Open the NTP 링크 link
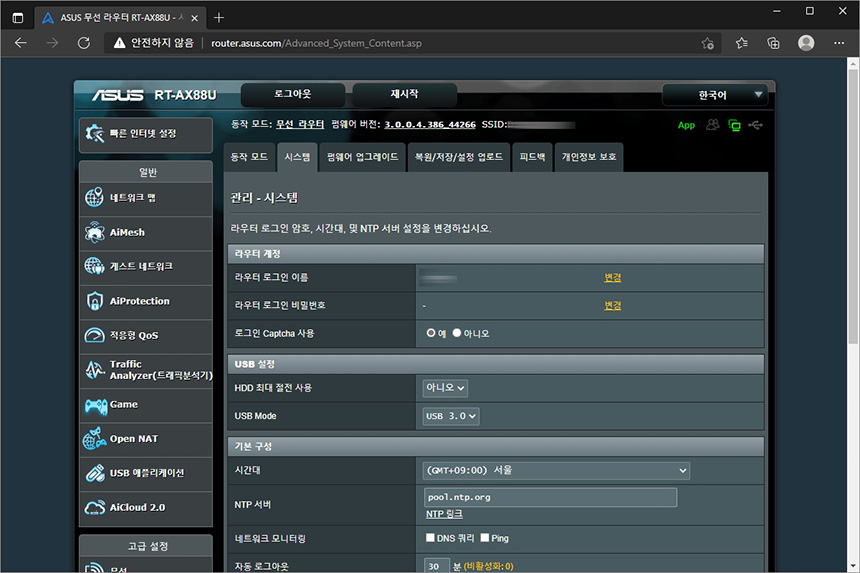 [444, 514]
